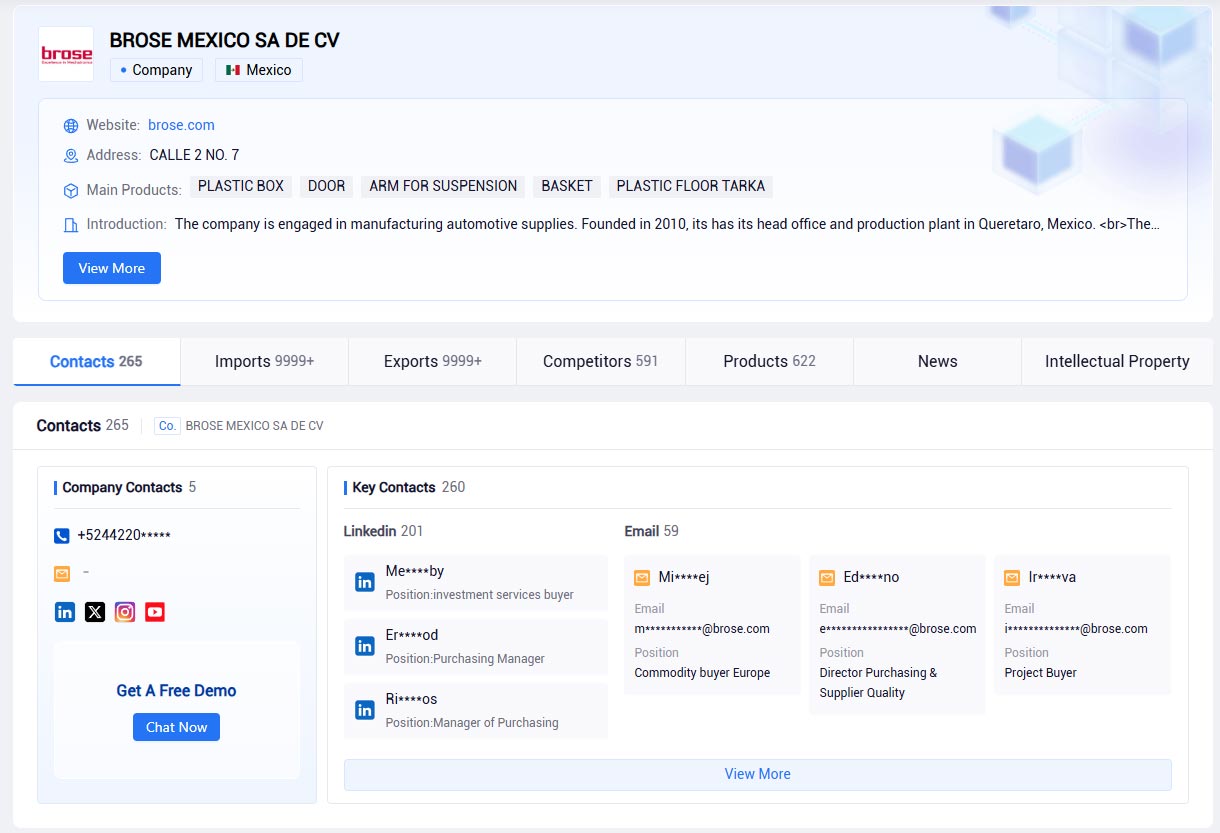
Task: Click the email icon for Mi****ej
Action: pyautogui.click(x=642, y=578)
